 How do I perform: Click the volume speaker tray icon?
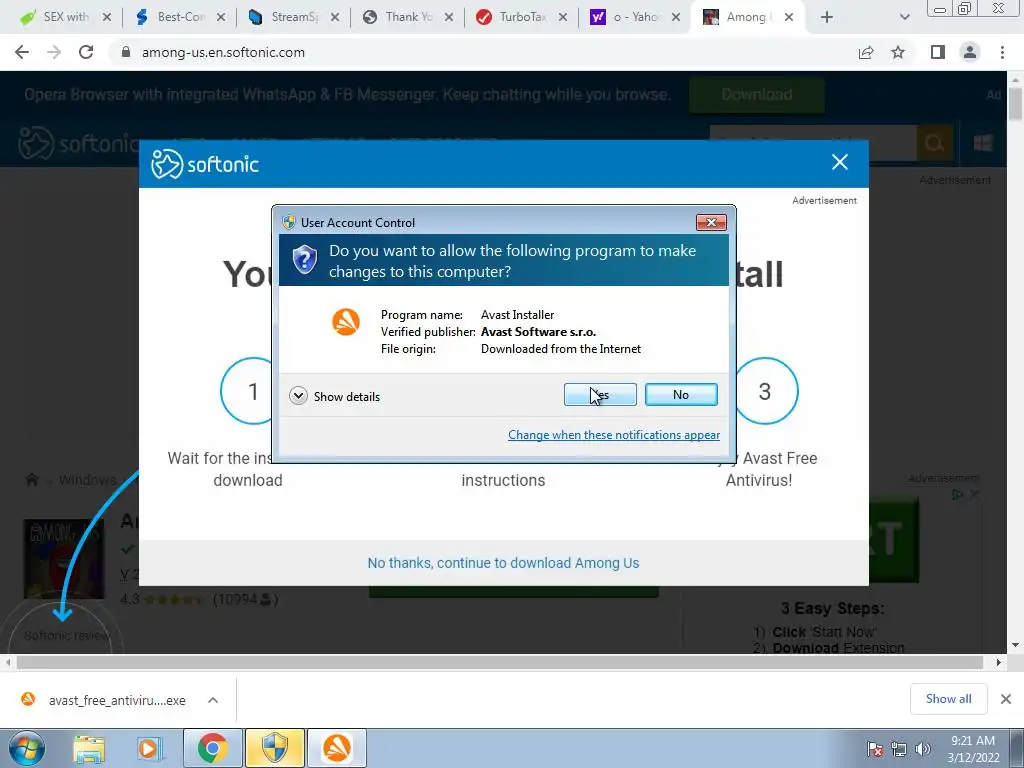923,749
